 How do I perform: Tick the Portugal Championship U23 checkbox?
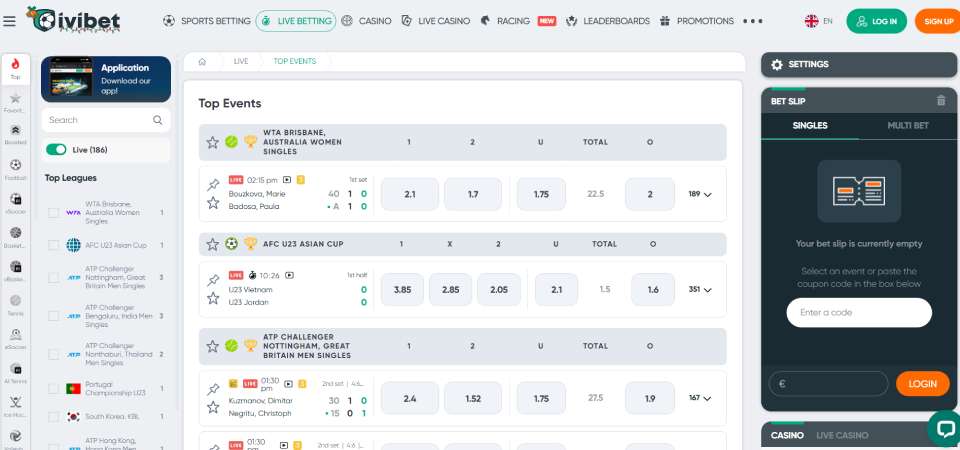click(x=54, y=389)
